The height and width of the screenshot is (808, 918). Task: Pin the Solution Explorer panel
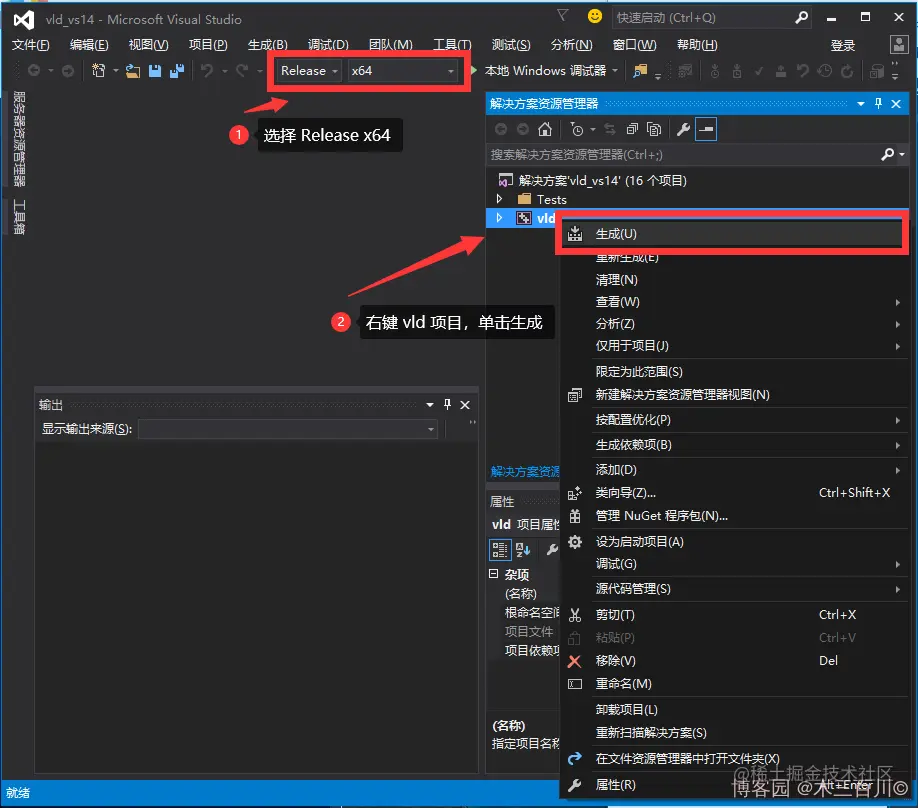[x=878, y=104]
